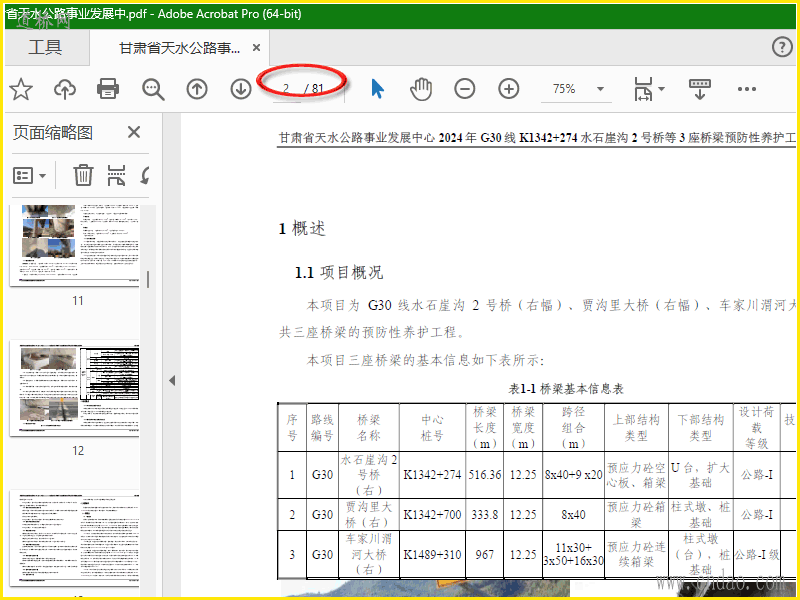Image resolution: width=800 pixels, height=600 pixels.
Task: Switch to the 甘肃省天水公路事... document tab
Action: (179, 48)
